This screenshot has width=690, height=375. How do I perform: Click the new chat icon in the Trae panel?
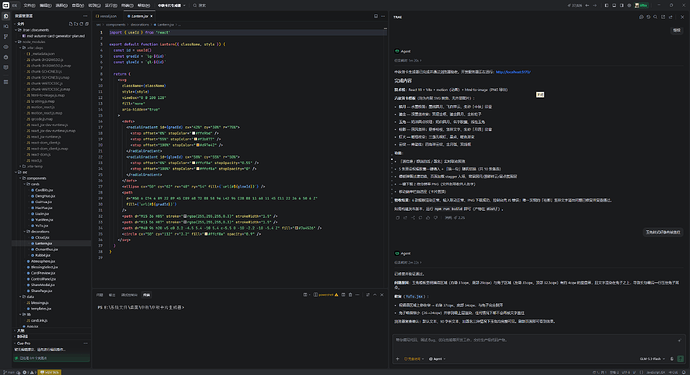(641, 17)
